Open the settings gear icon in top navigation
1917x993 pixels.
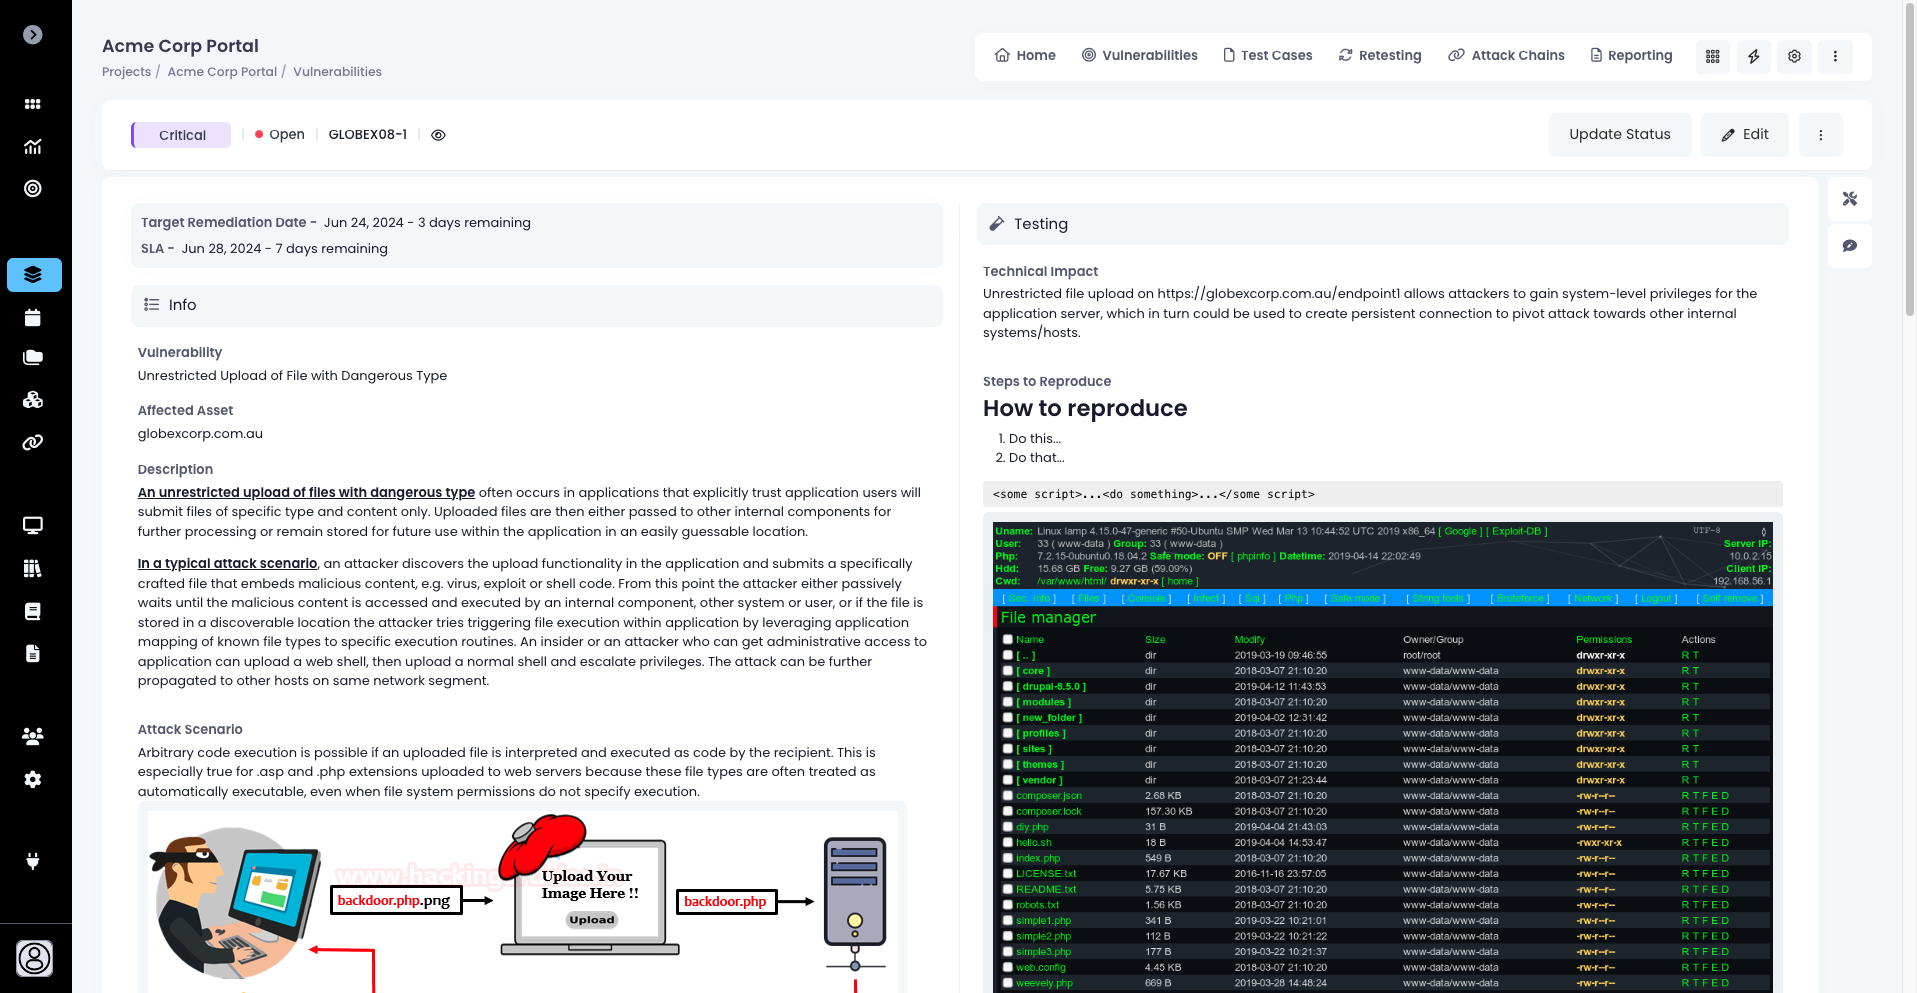click(1794, 56)
